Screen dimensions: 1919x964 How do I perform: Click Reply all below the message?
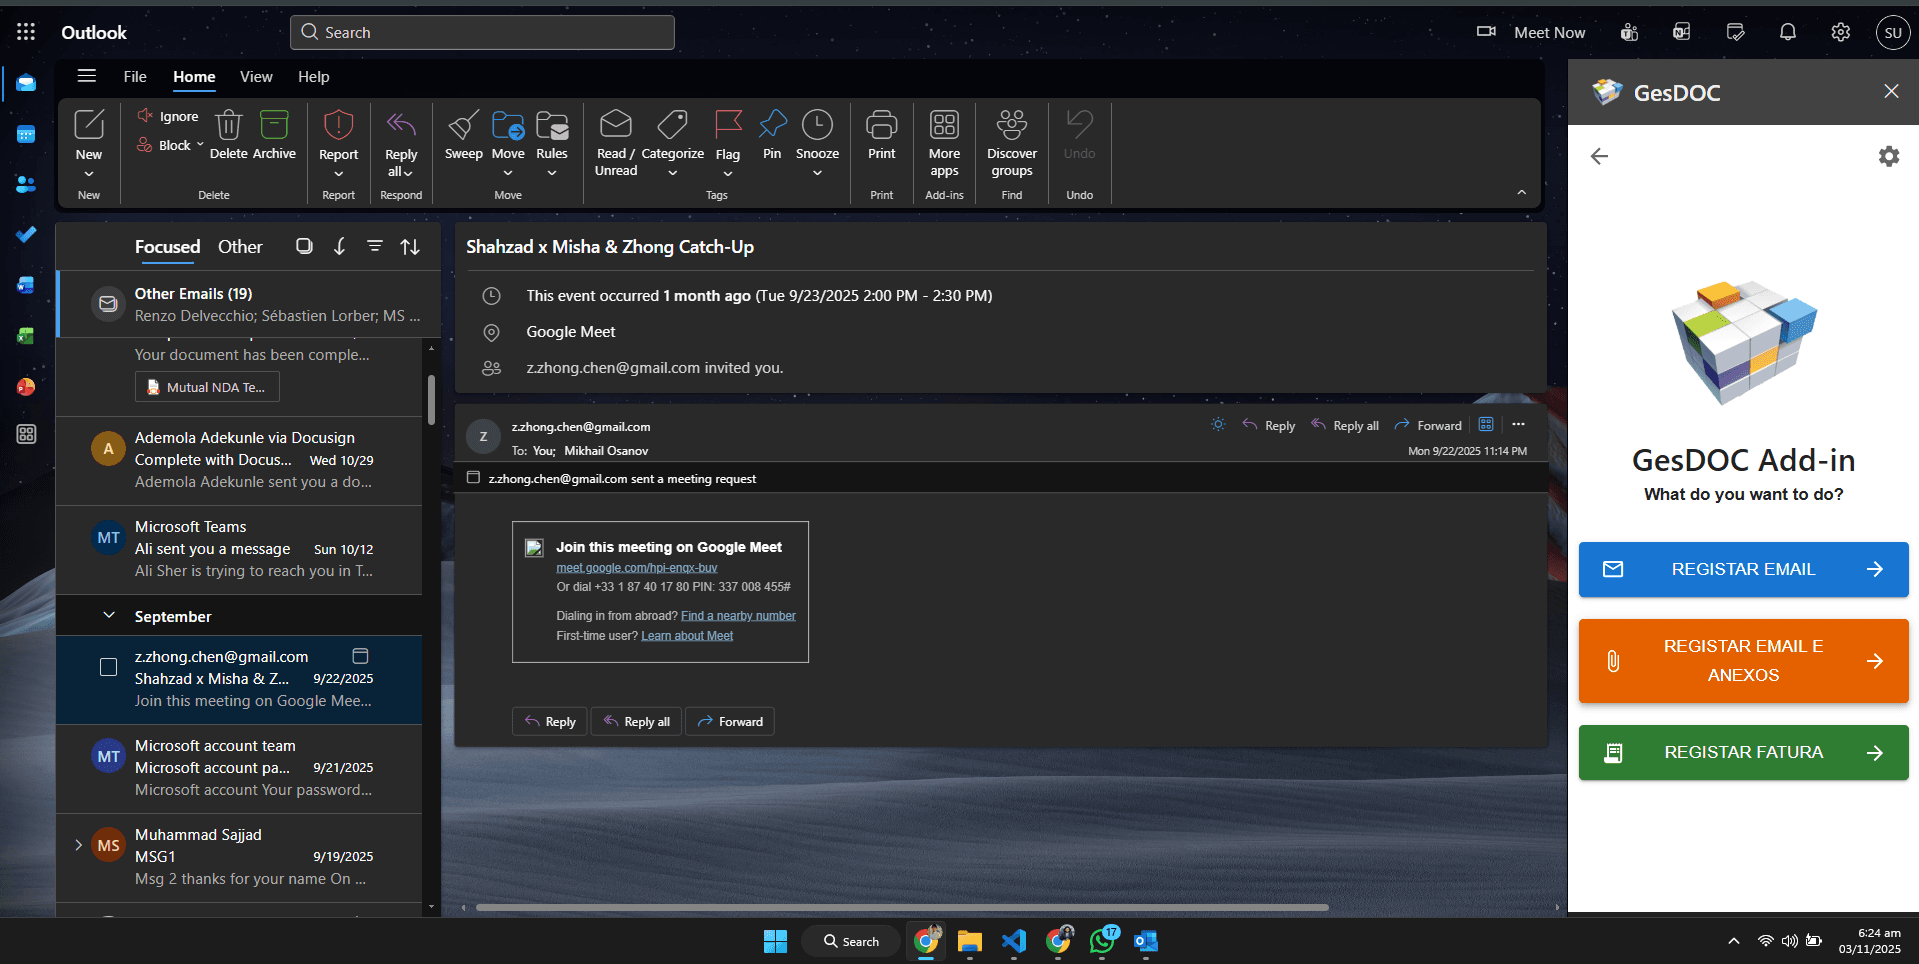click(x=636, y=721)
